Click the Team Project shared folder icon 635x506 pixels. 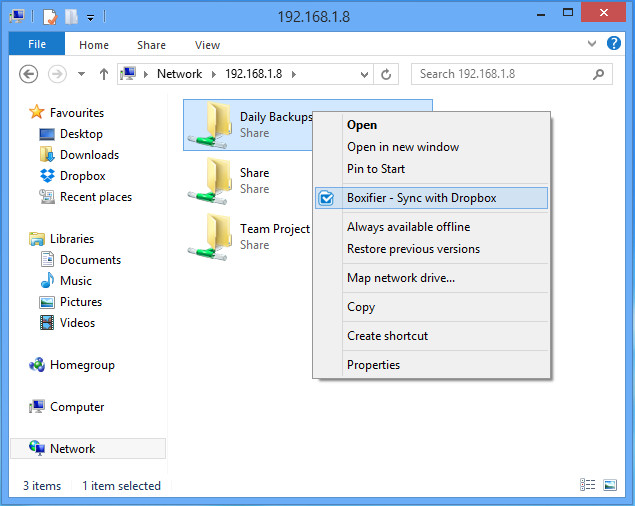209,237
